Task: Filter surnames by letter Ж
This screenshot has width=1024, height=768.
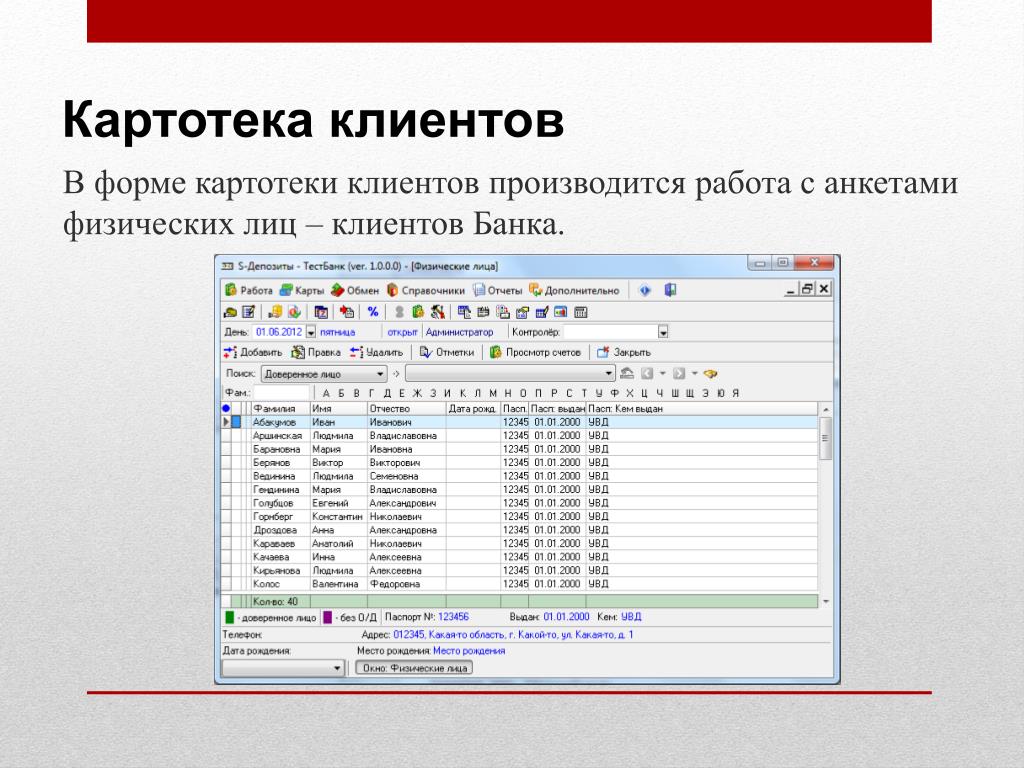Action: point(417,393)
